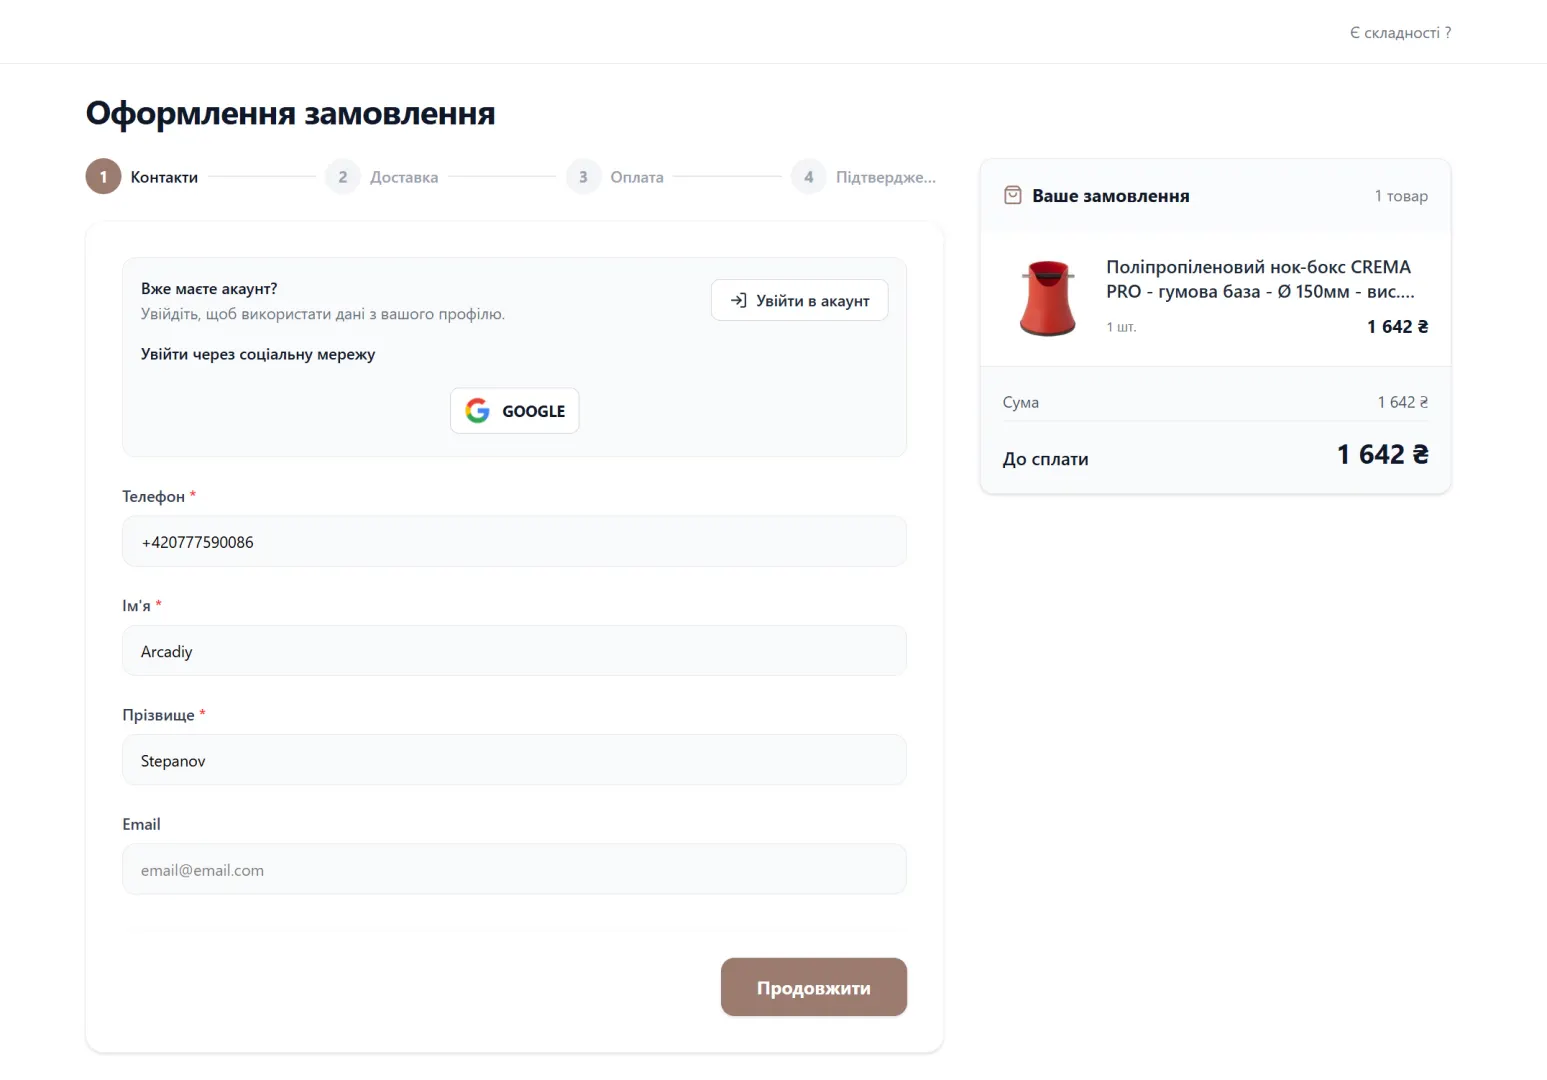Open the Контакти step label
Screen dimensions: 1547x1080
pos(164,177)
